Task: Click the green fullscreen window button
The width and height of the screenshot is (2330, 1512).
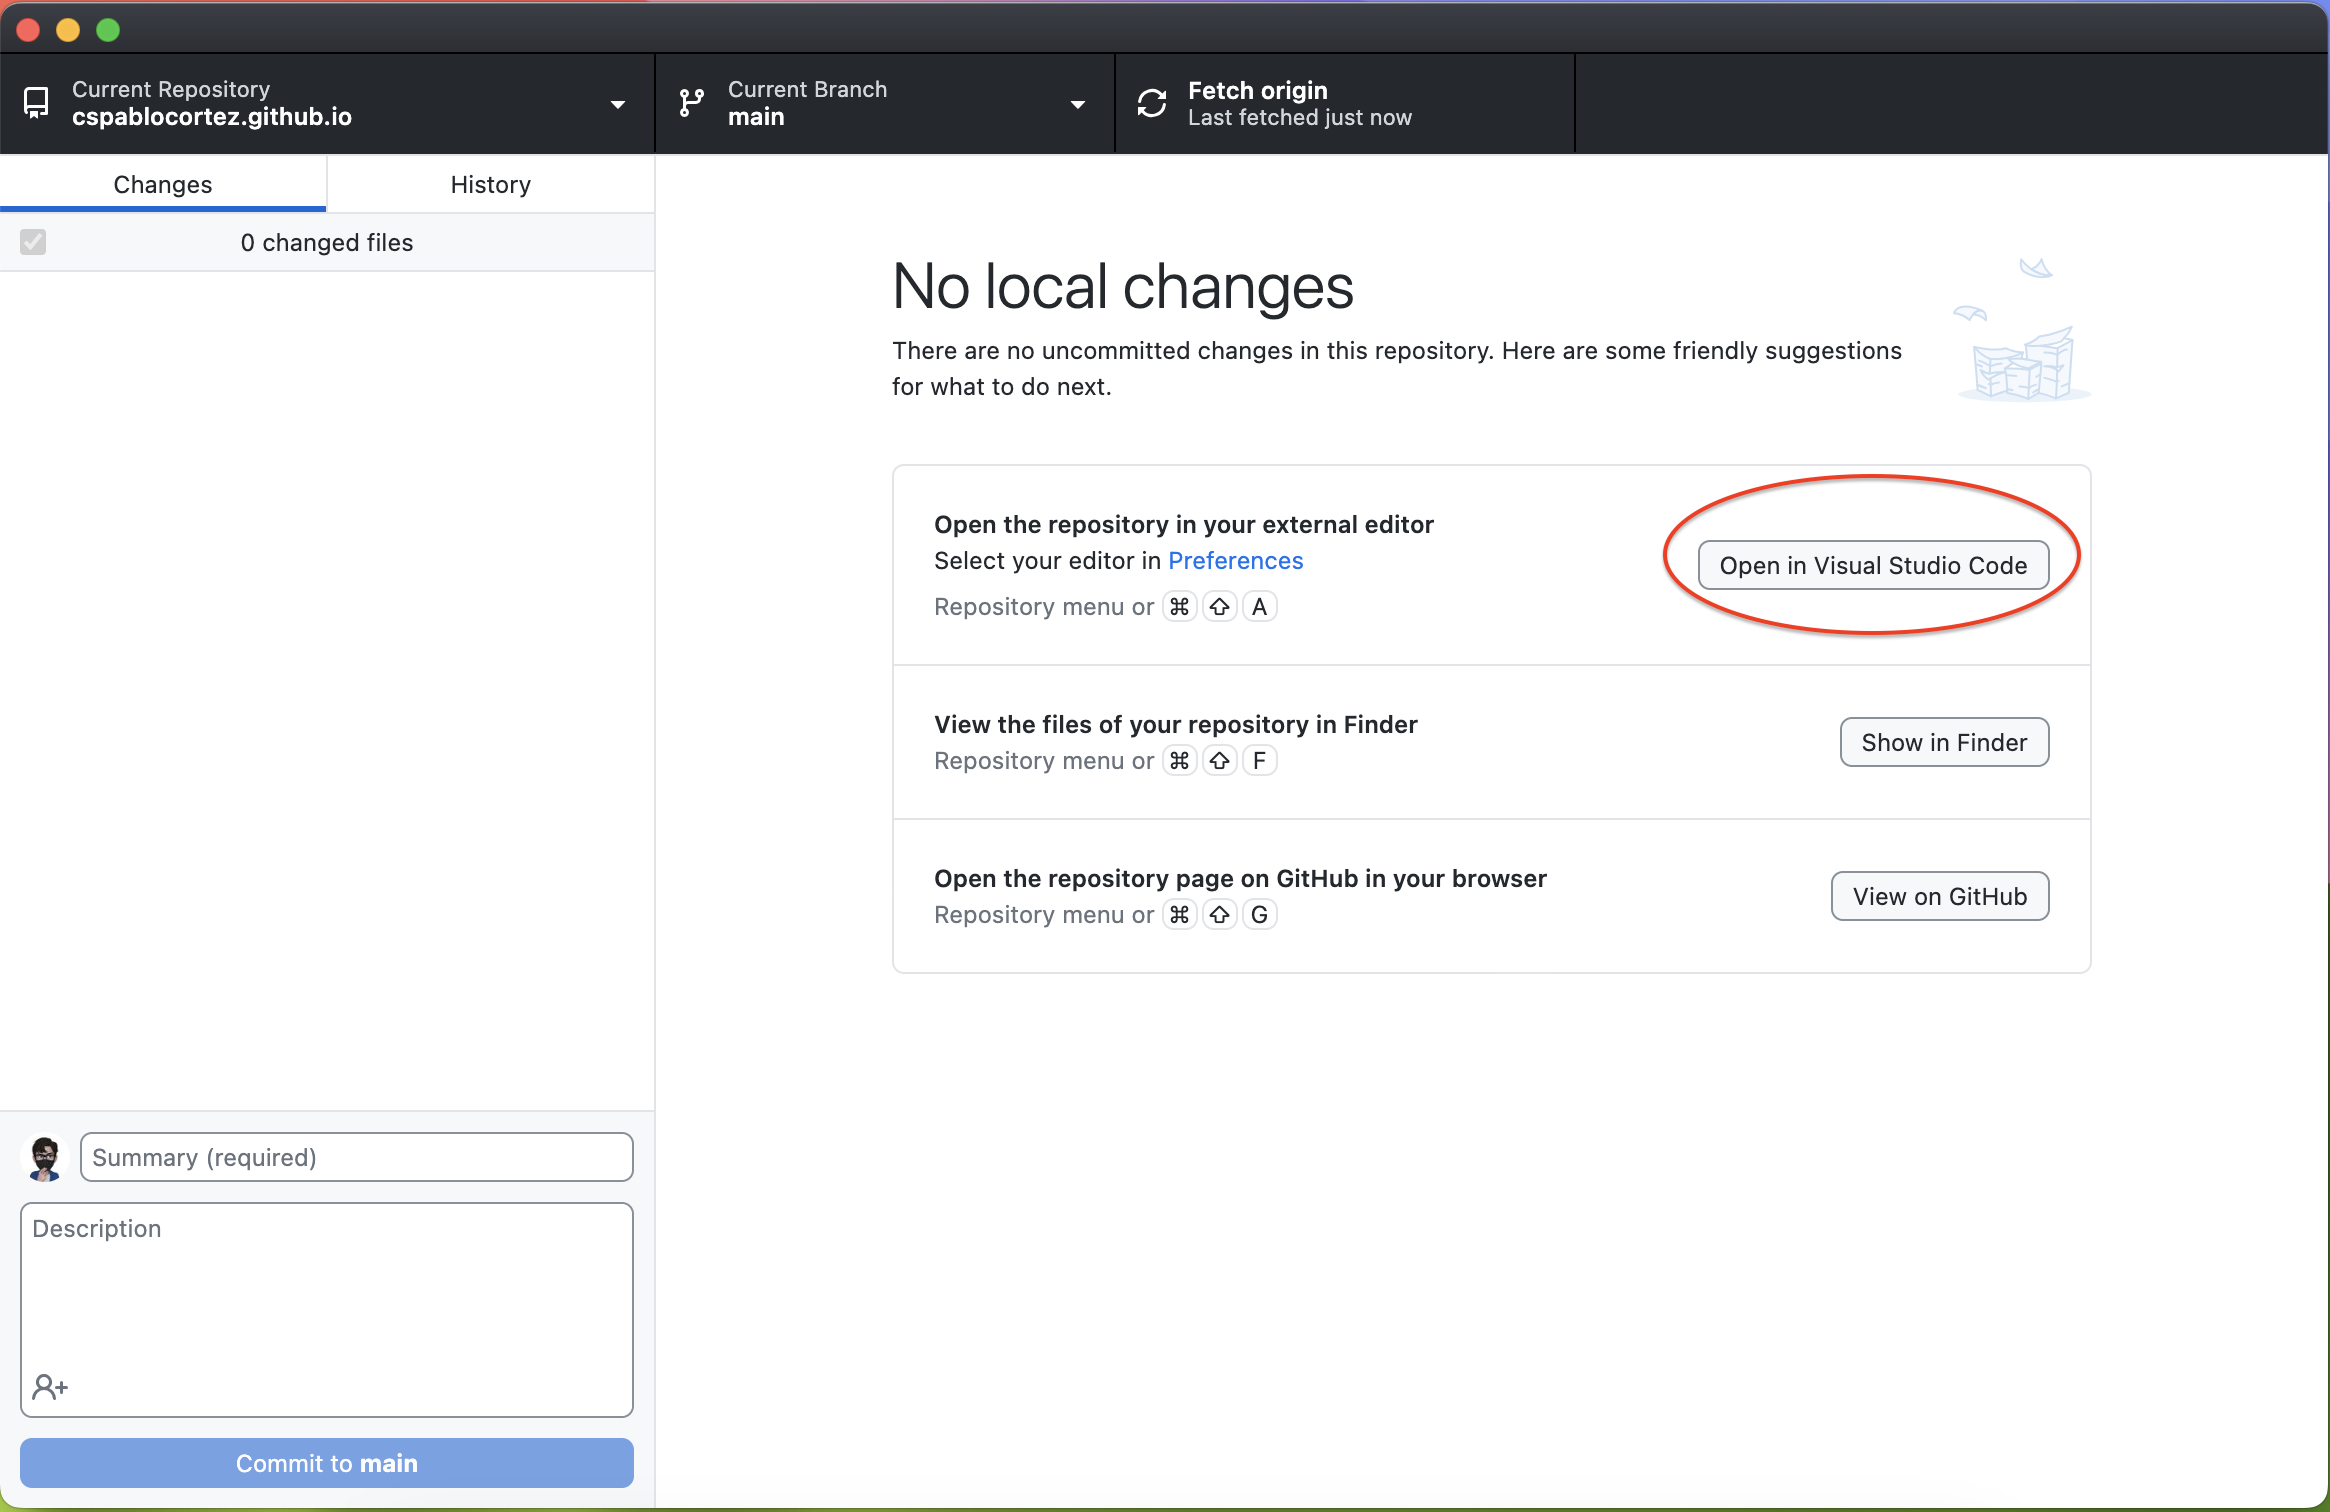Action: (x=108, y=30)
